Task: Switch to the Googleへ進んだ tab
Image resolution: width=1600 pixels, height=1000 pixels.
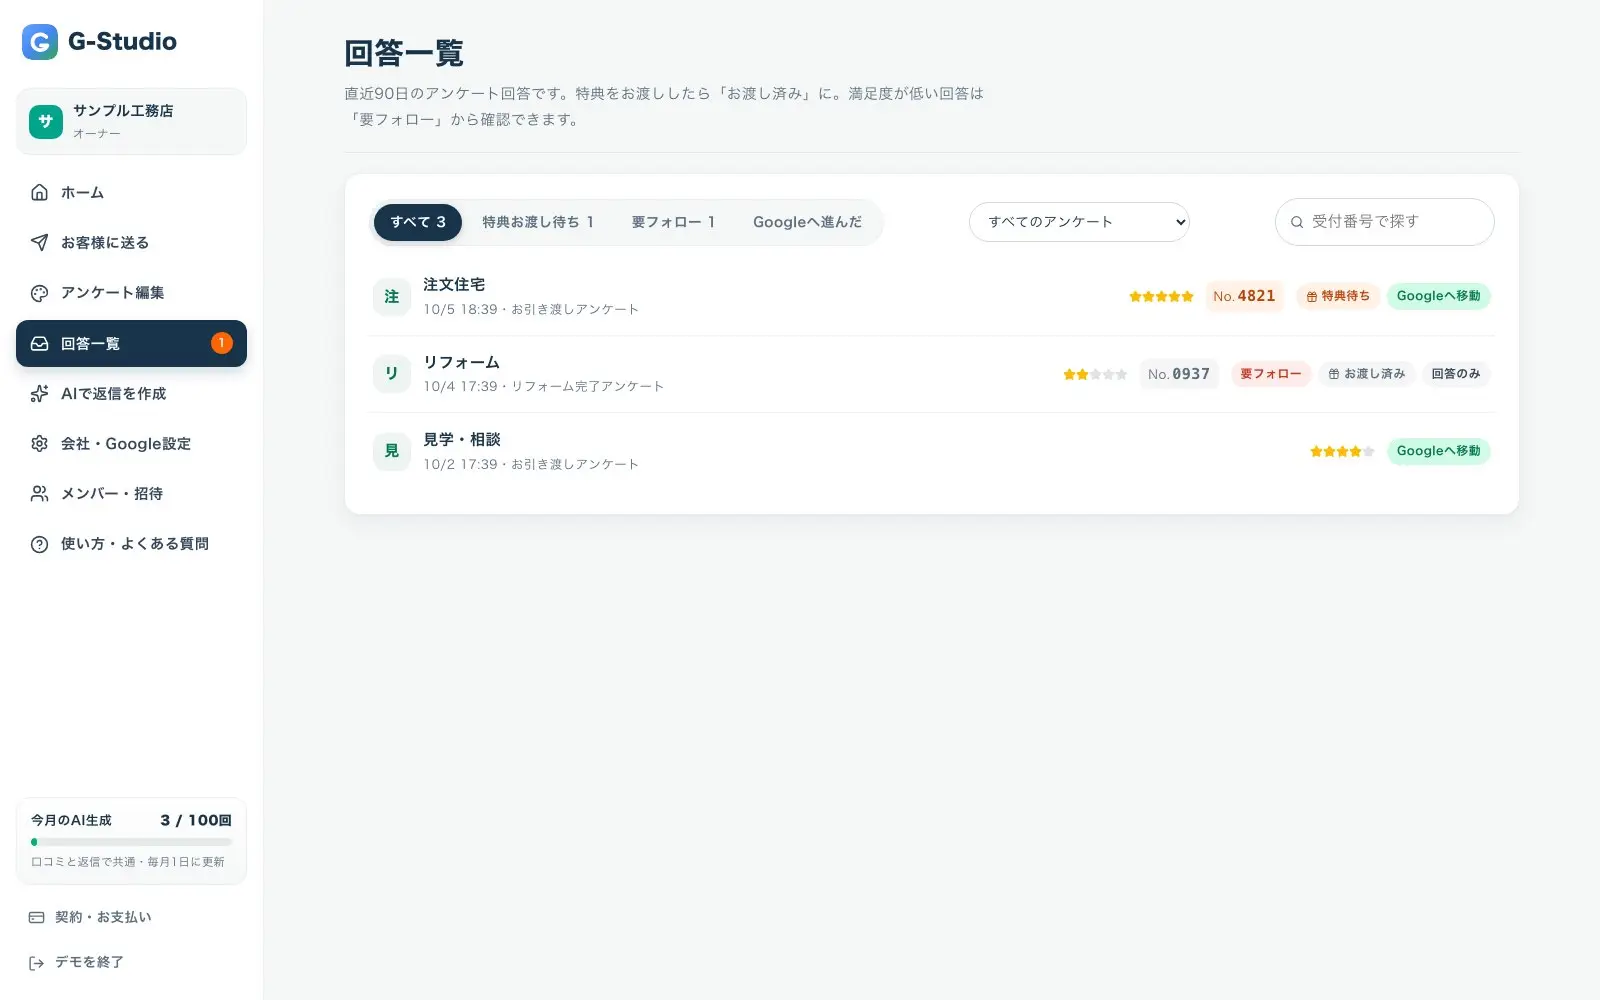Action: click(x=807, y=222)
